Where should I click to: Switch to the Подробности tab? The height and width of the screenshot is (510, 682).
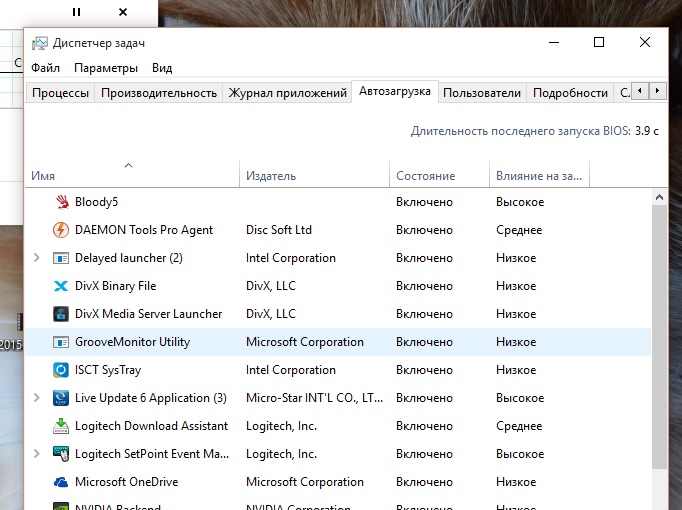[x=570, y=93]
